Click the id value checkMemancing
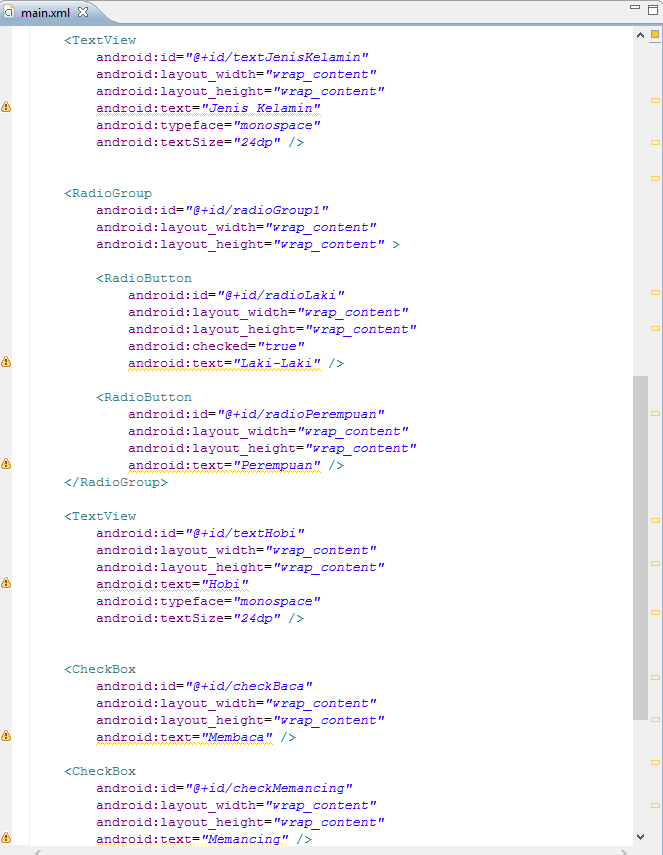Viewport: 663px width, 855px height. click(x=269, y=788)
